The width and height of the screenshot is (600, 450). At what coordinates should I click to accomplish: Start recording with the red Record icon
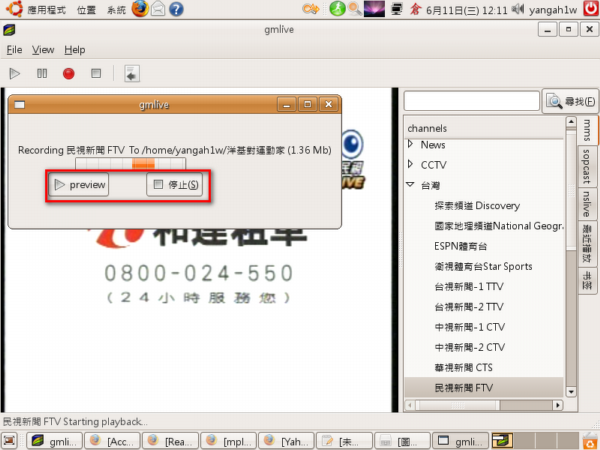69,73
